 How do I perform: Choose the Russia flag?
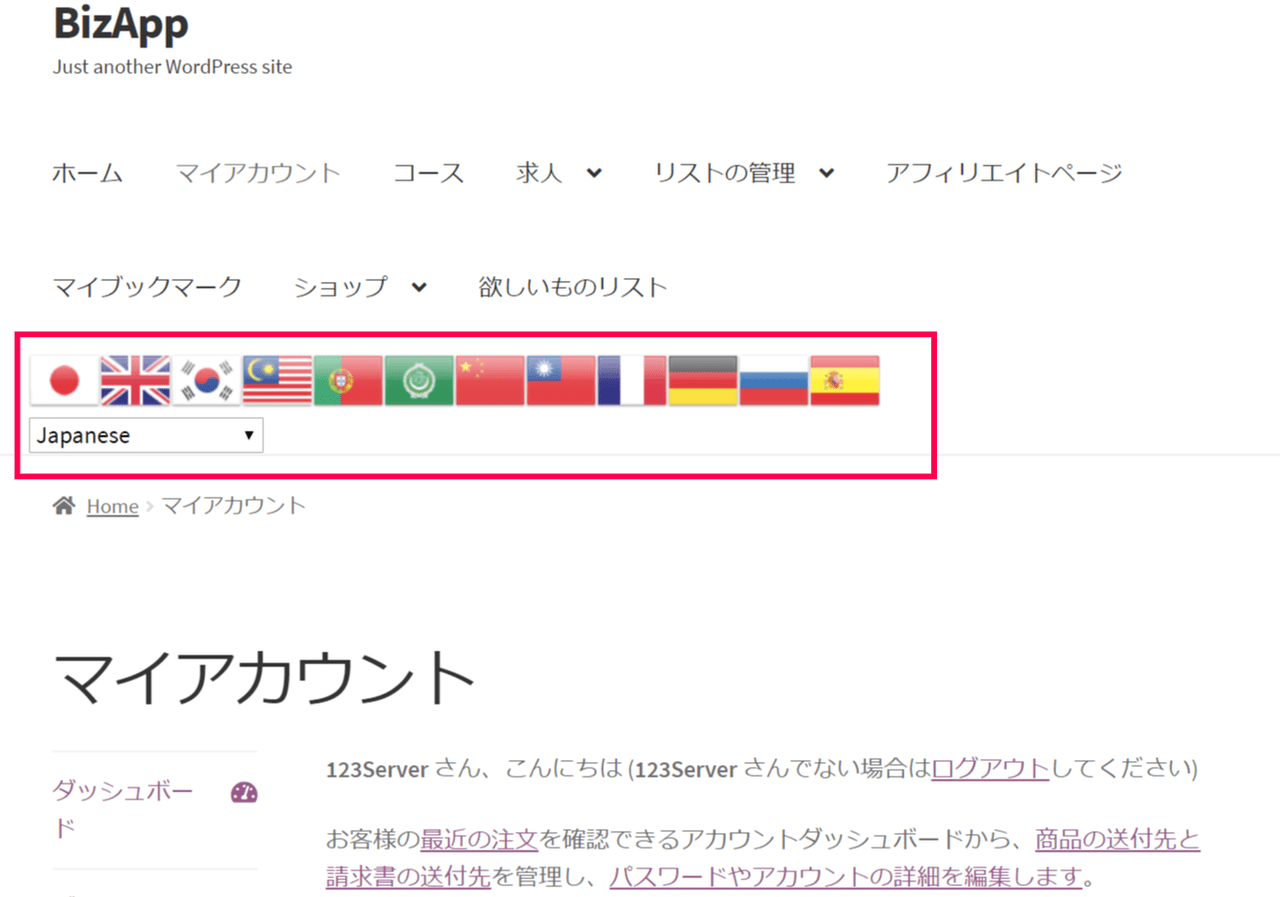(x=774, y=380)
